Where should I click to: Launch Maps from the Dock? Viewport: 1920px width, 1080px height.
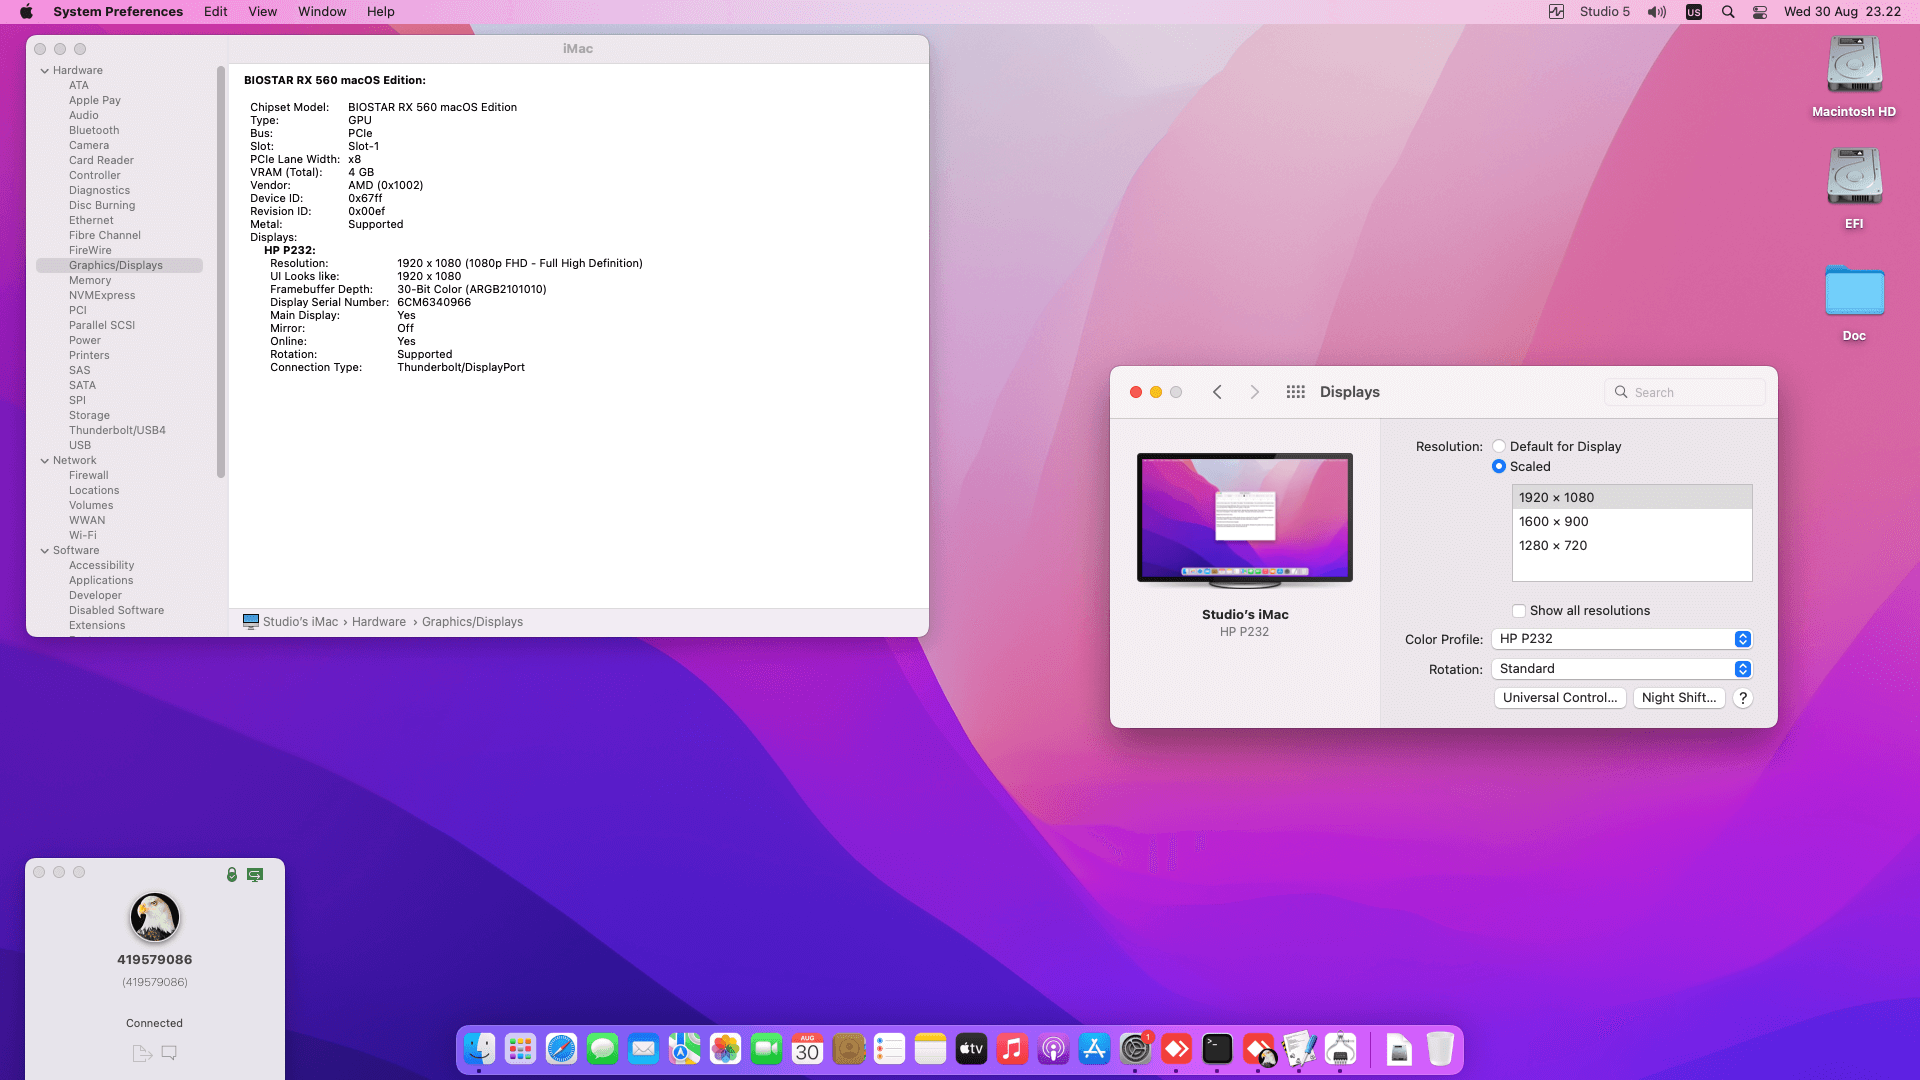coord(684,1049)
